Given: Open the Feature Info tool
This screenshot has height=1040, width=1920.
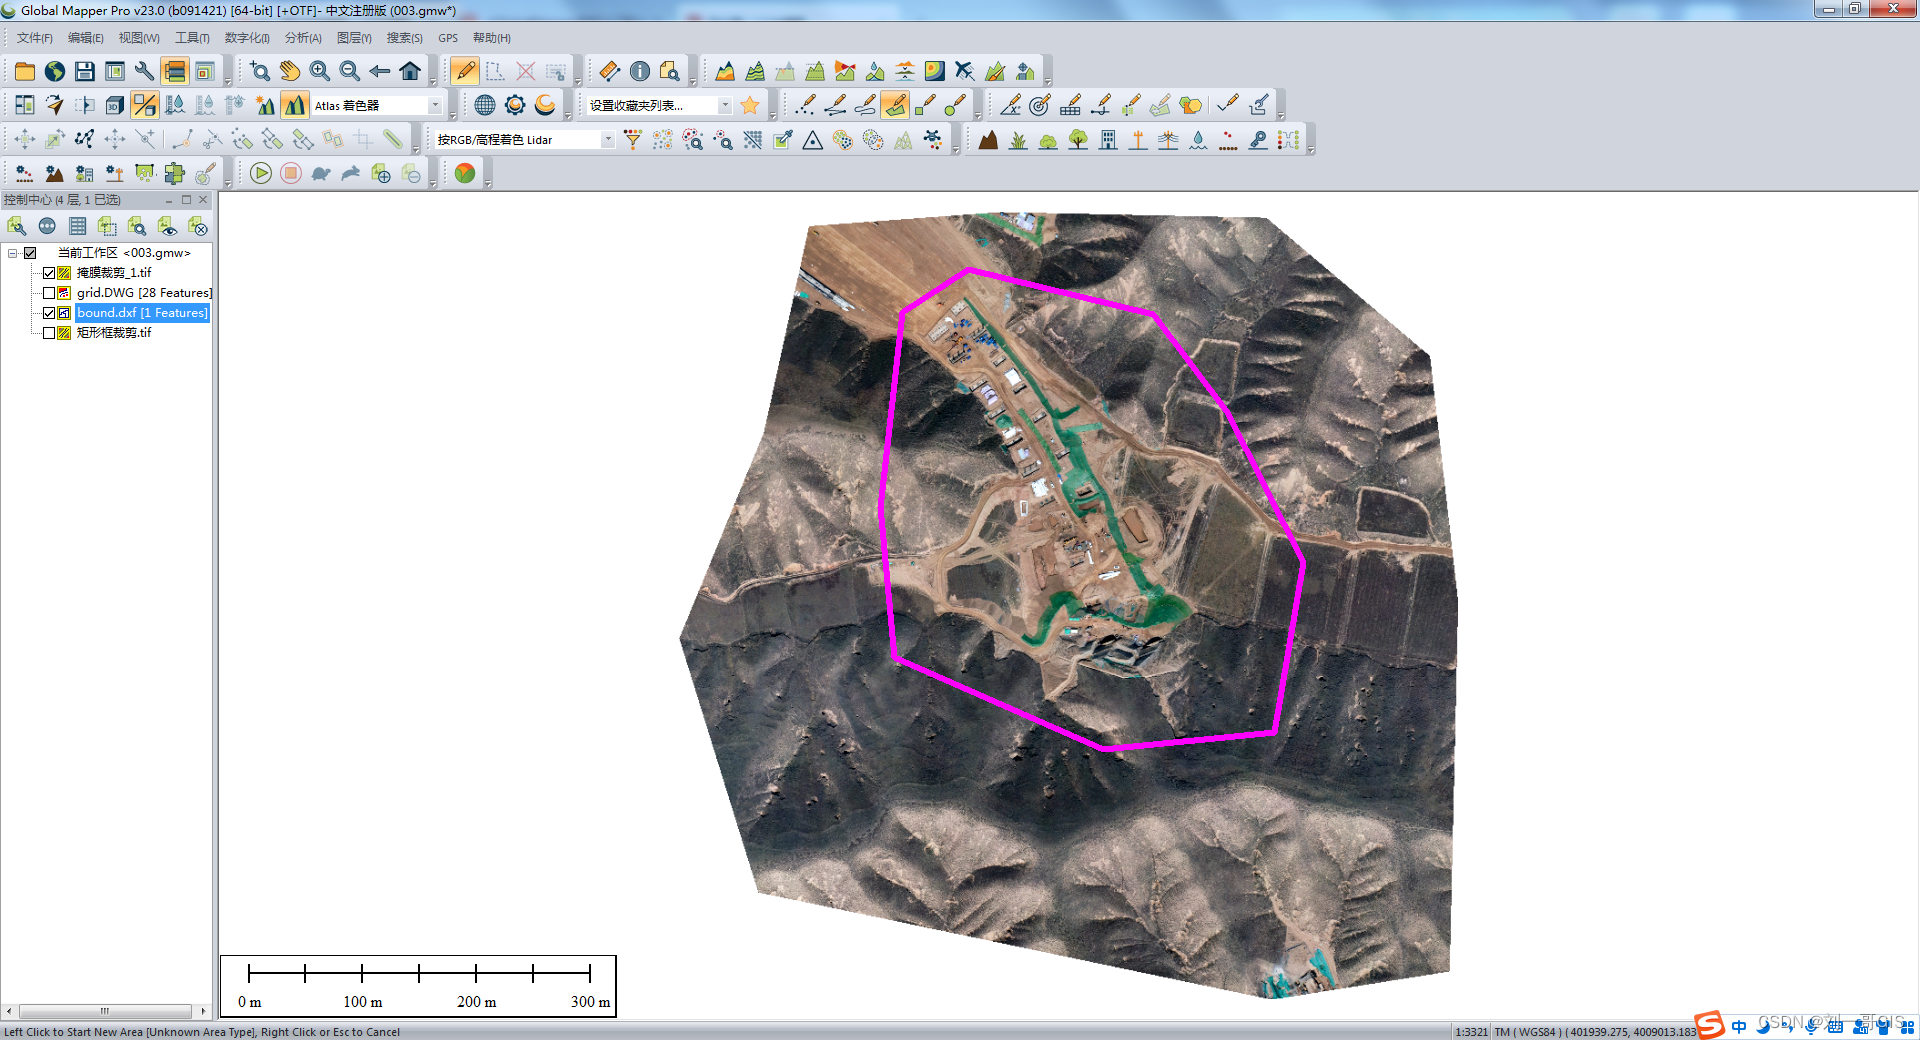Looking at the screenshot, I should point(640,71).
